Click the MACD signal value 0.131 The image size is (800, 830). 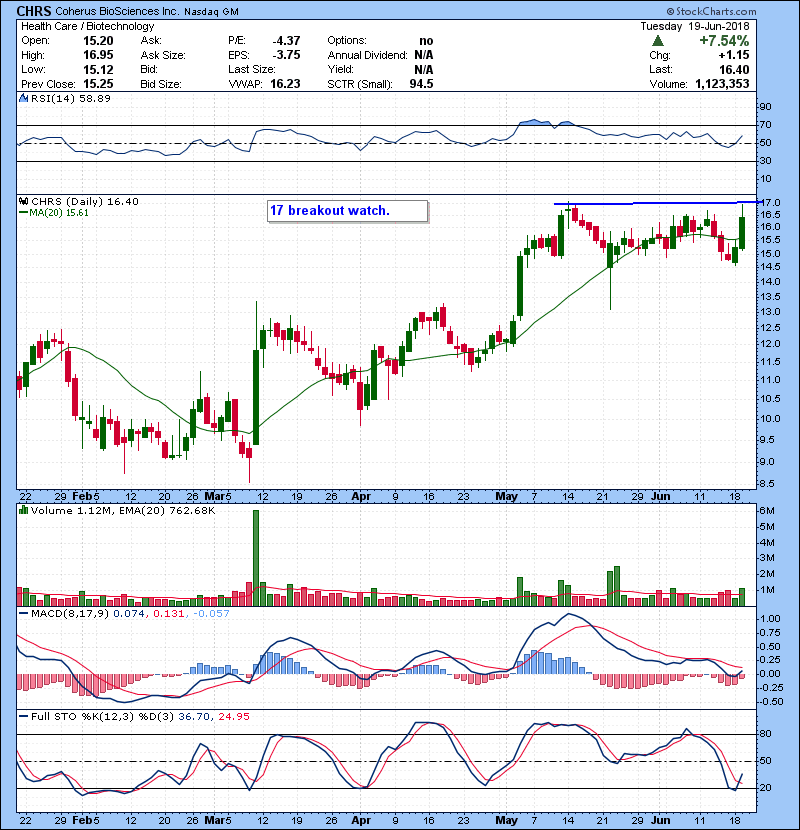[169, 614]
